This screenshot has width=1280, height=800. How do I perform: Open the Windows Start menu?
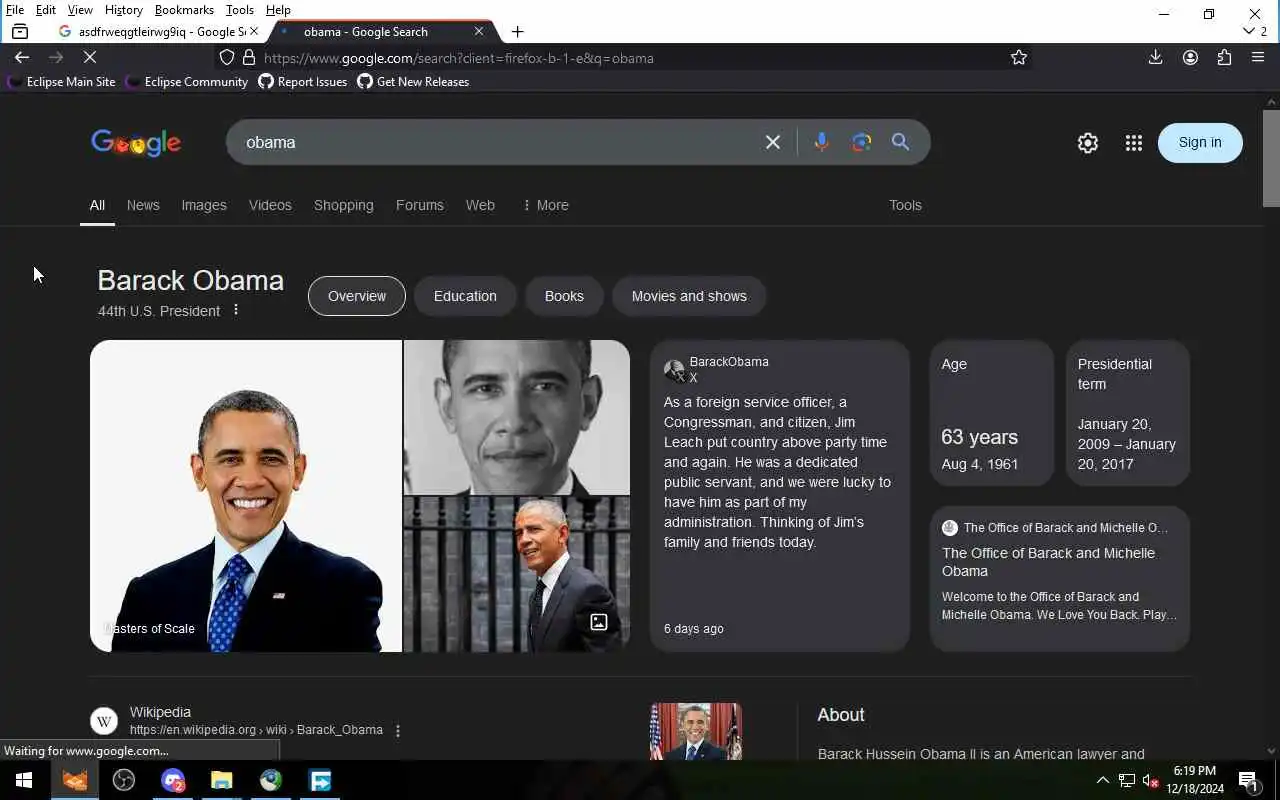24,780
